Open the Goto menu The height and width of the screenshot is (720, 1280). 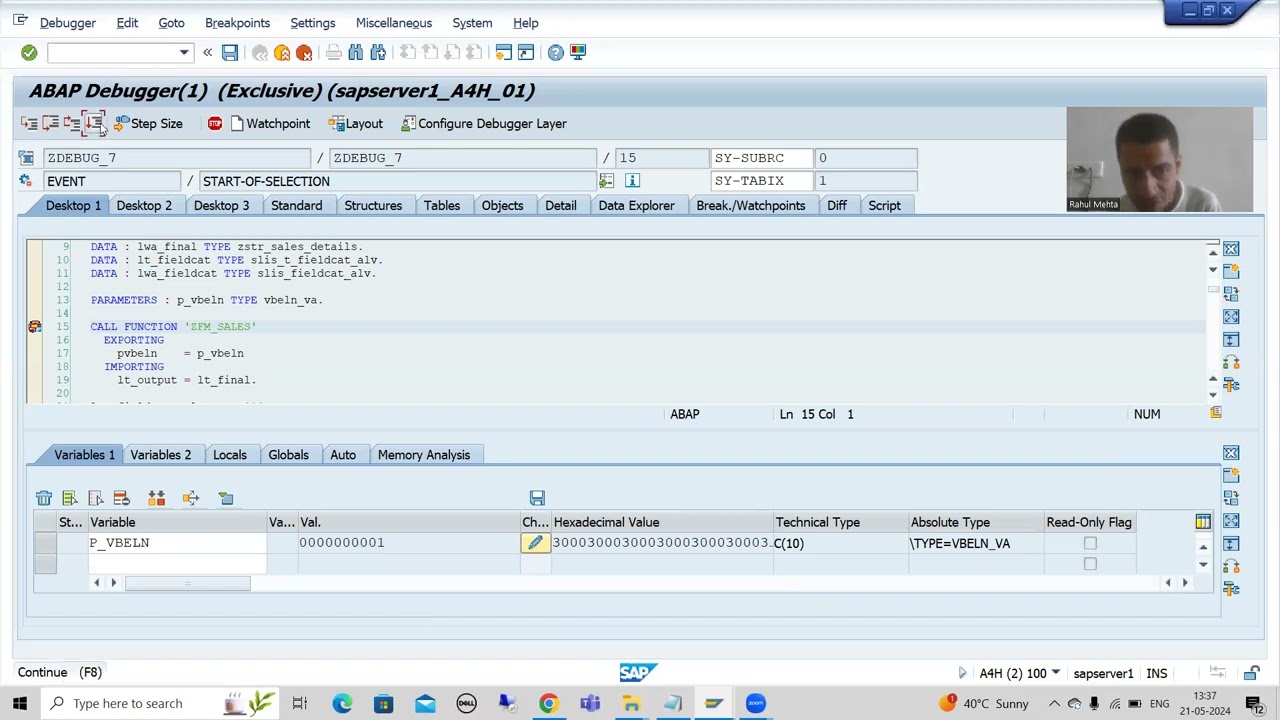[171, 23]
